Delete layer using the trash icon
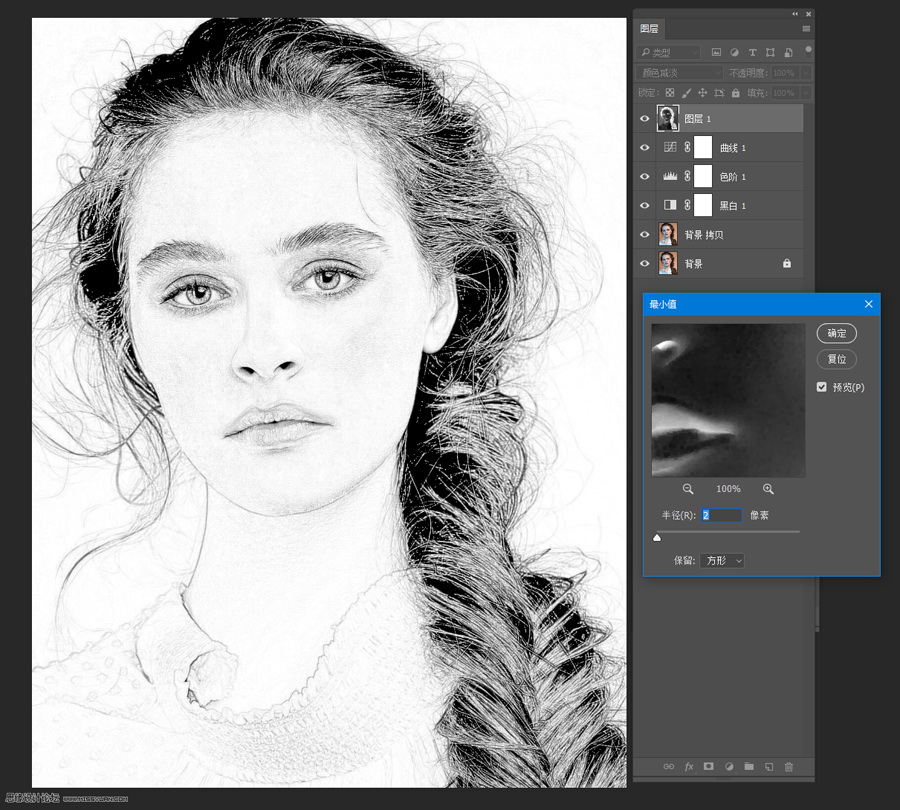900x810 pixels. (788, 767)
